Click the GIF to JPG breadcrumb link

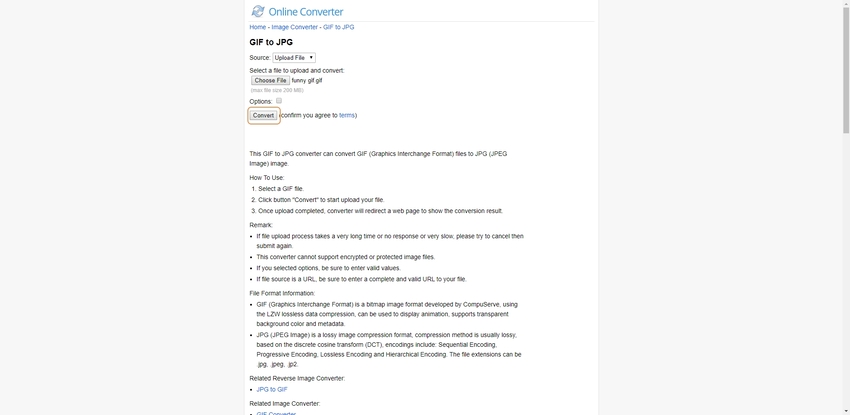coord(339,27)
